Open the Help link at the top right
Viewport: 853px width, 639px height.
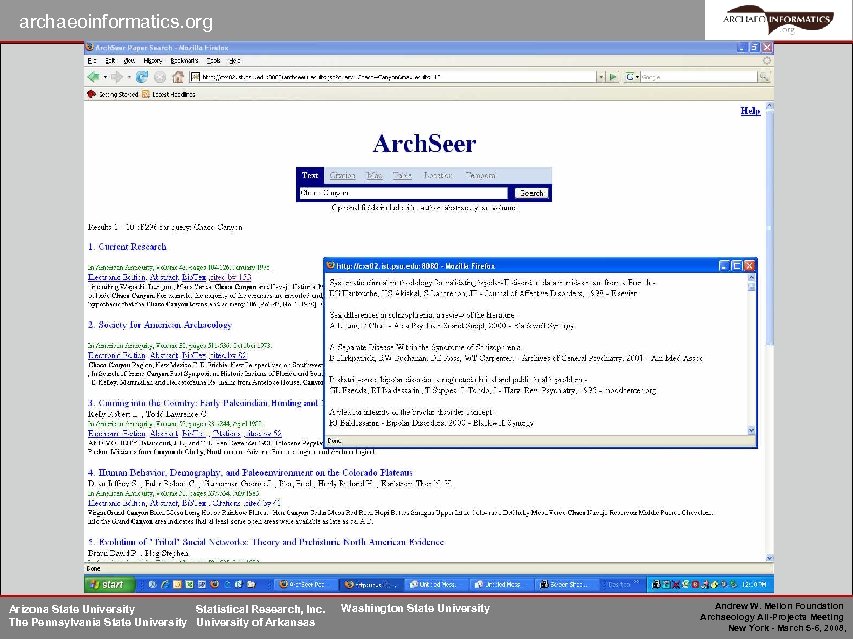(750, 111)
